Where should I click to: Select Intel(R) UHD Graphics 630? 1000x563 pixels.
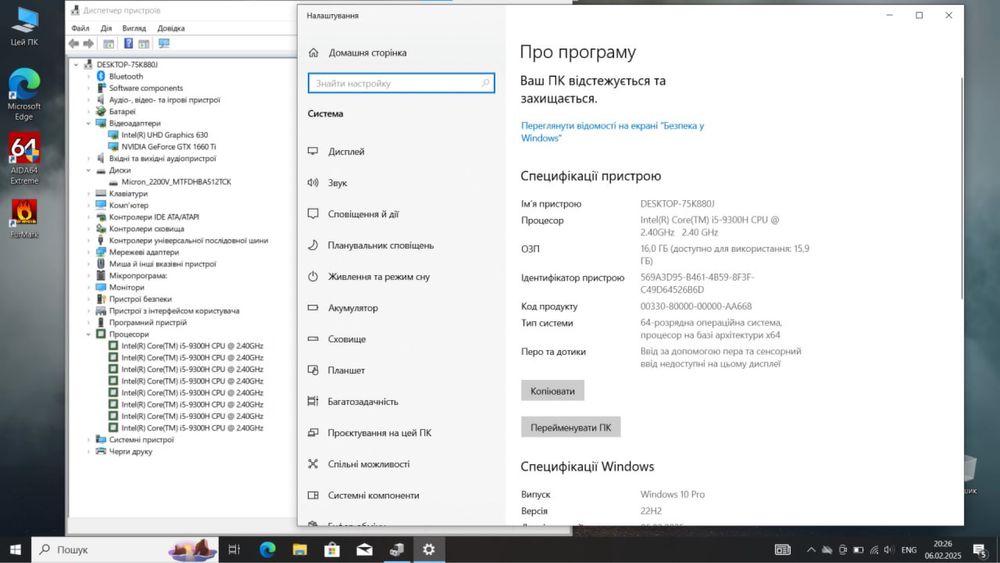coord(165,135)
